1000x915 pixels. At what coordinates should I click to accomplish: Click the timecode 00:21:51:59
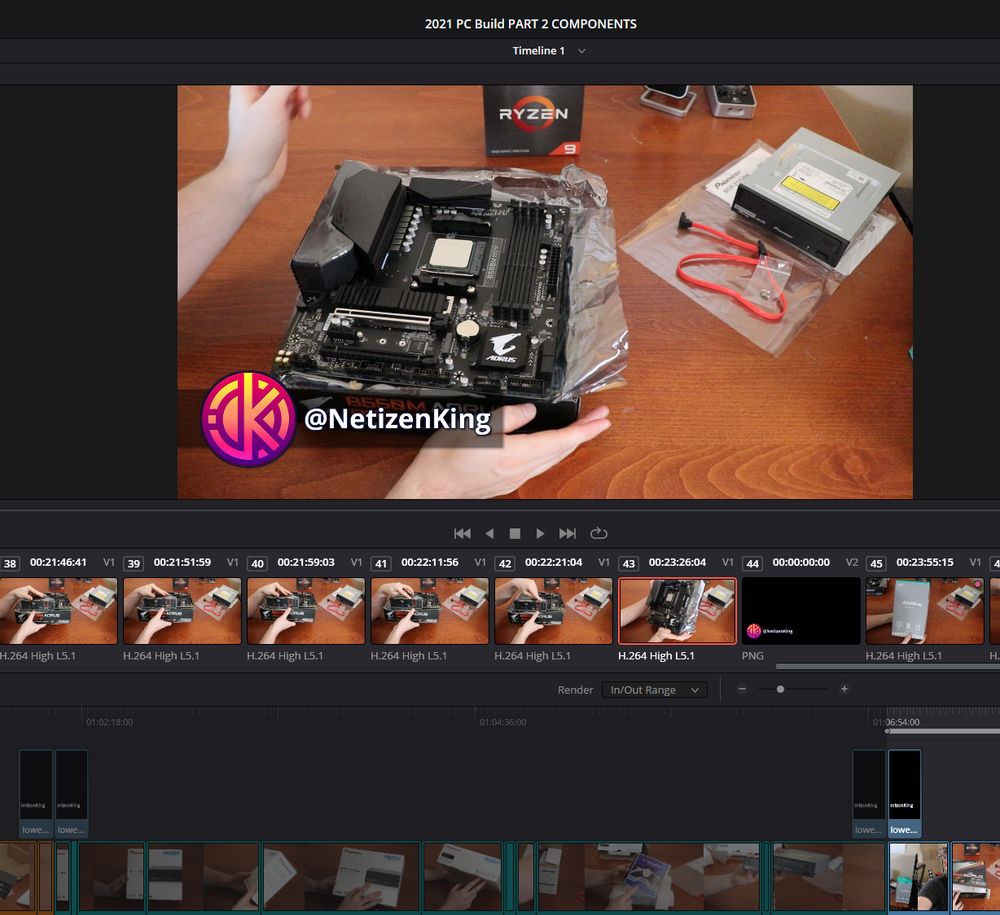coord(182,562)
